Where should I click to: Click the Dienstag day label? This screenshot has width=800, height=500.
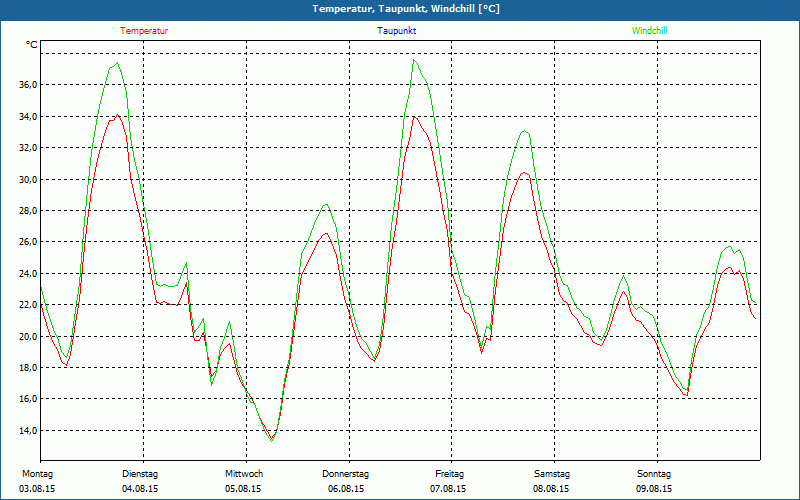(x=140, y=474)
